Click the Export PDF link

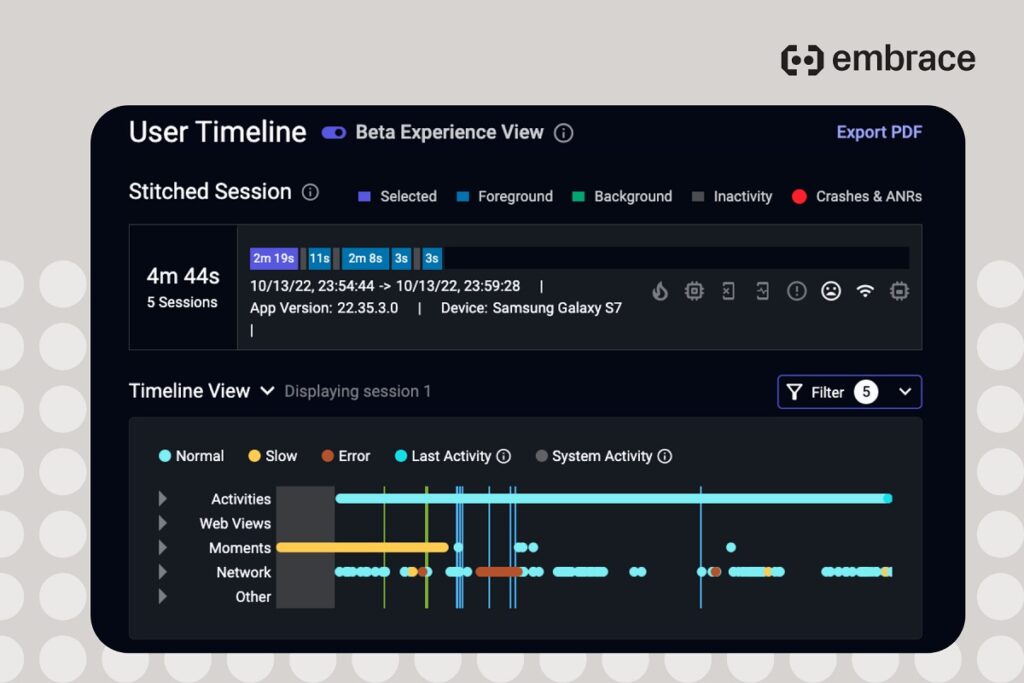(879, 132)
